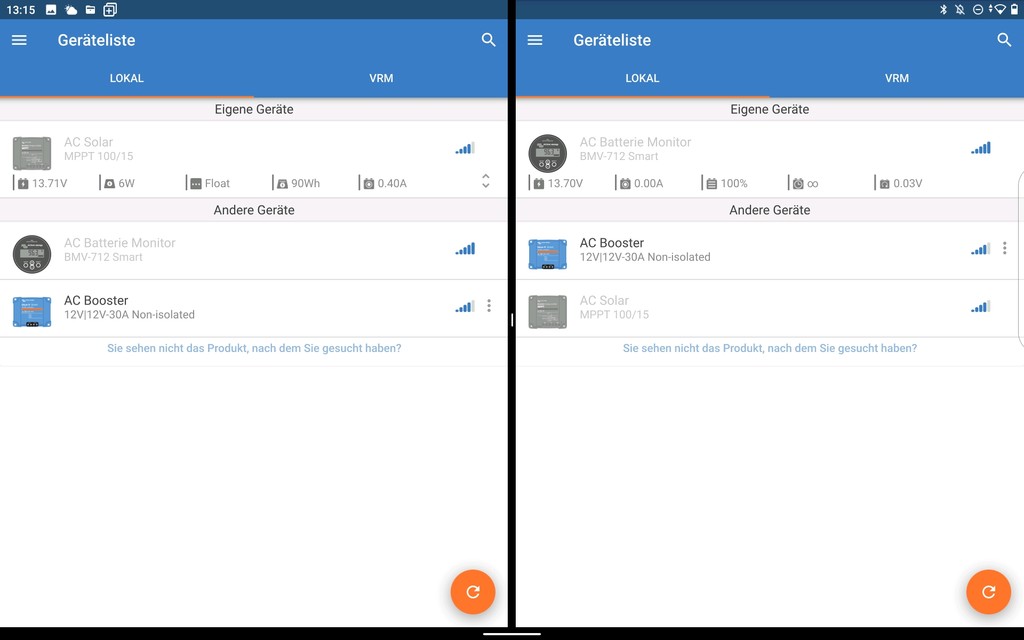Open AC Booster overflow menu in right window
This screenshot has height=640, width=1024.
(1004, 248)
